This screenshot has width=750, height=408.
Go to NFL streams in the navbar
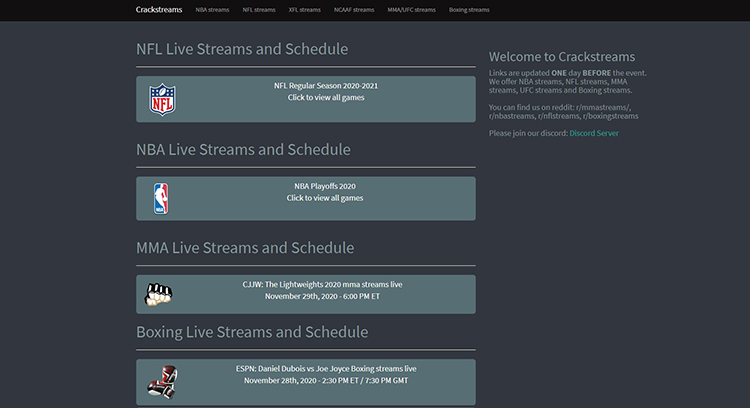click(x=259, y=10)
